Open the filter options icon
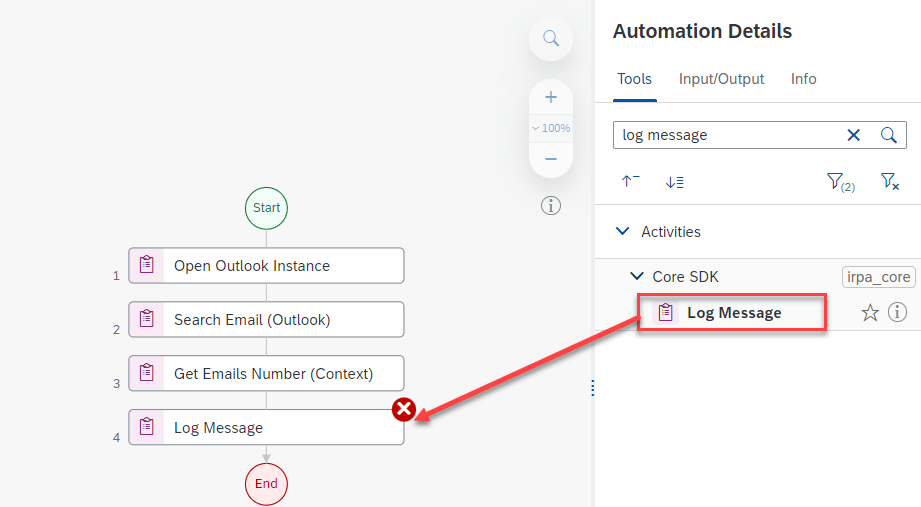The height and width of the screenshot is (507, 921). [838, 181]
